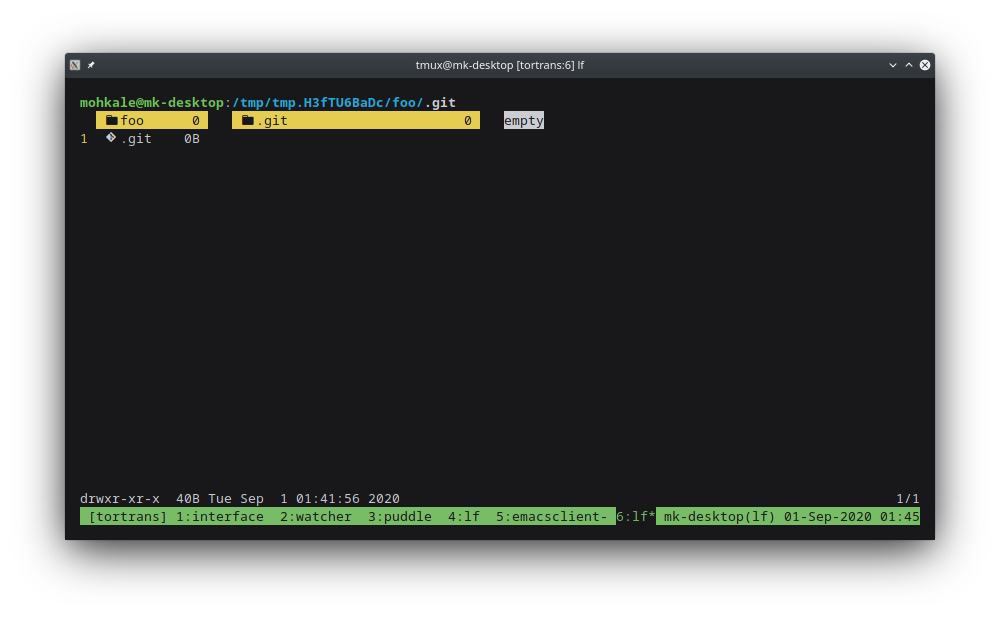Switch to tmux window 2:watcher
The image size is (1000, 617).
[x=316, y=516]
